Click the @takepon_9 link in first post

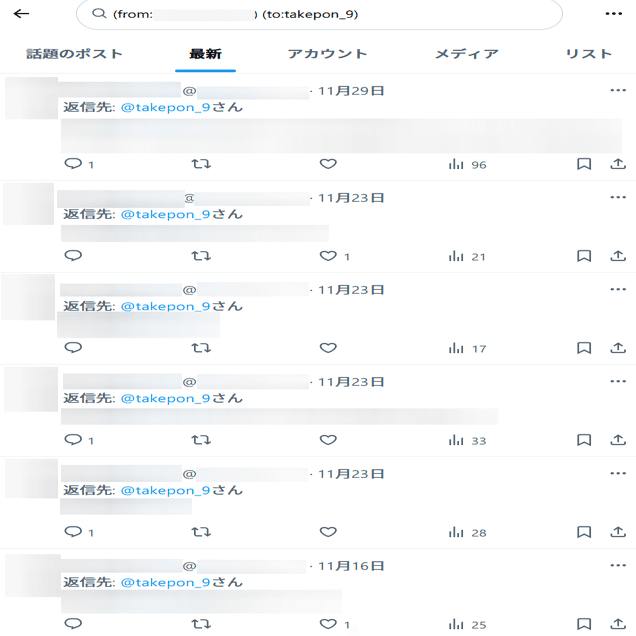(165, 107)
